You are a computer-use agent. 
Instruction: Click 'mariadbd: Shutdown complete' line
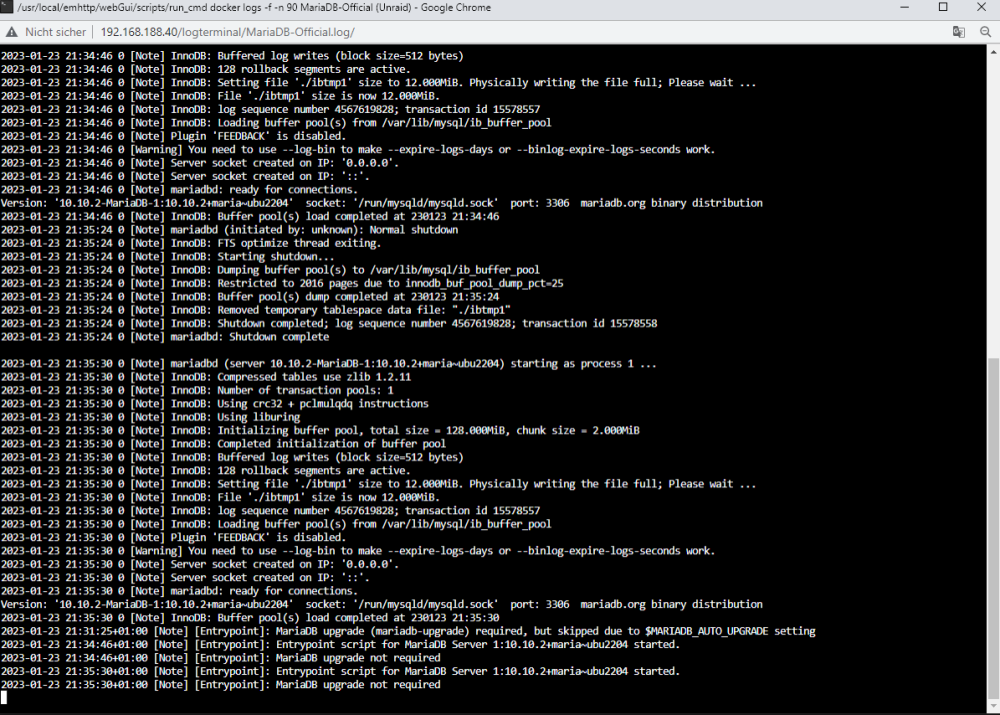pyautogui.click(x=165, y=337)
